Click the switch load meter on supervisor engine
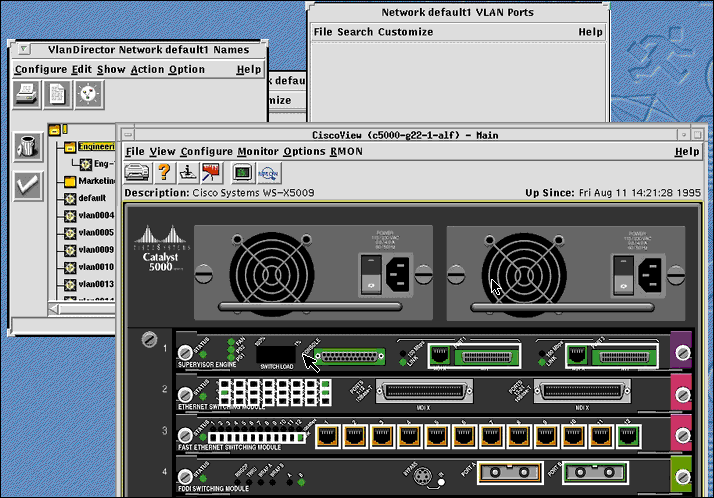 276,355
